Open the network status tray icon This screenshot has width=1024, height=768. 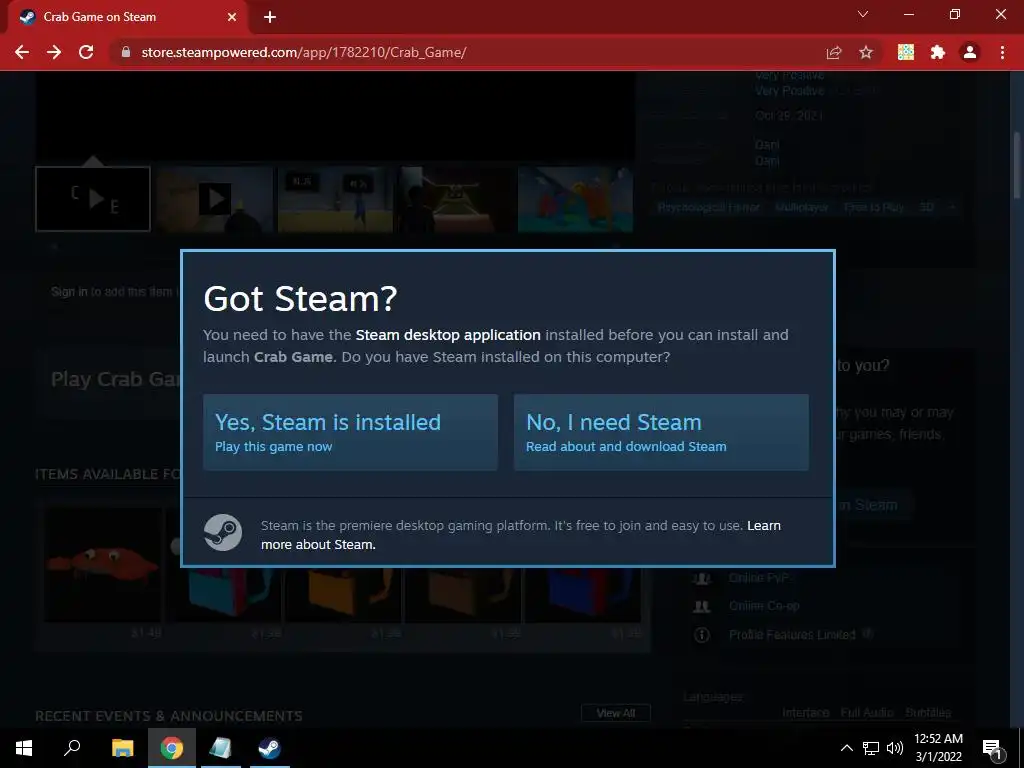point(871,748)
